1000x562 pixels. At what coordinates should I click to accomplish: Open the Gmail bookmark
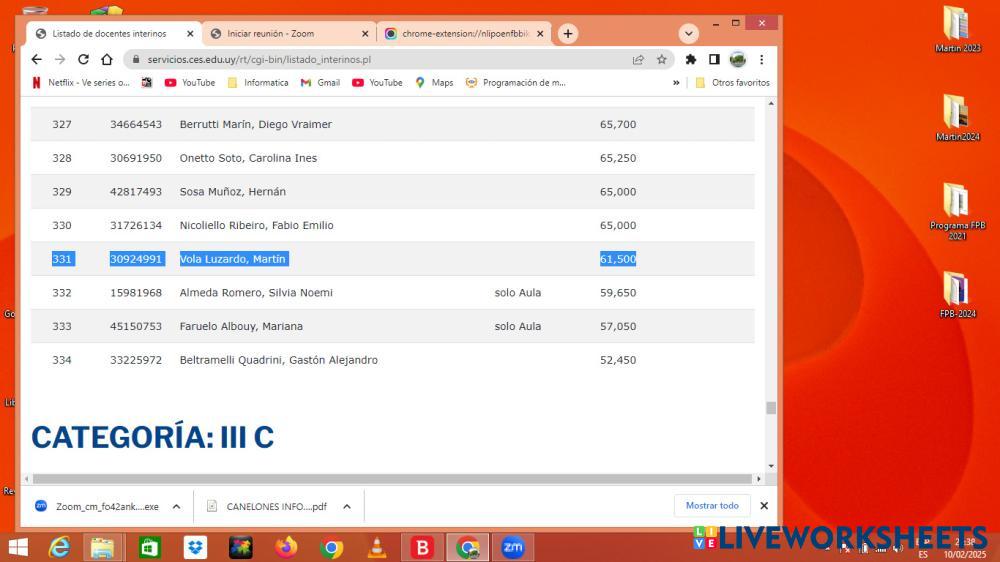click(320, 83)
